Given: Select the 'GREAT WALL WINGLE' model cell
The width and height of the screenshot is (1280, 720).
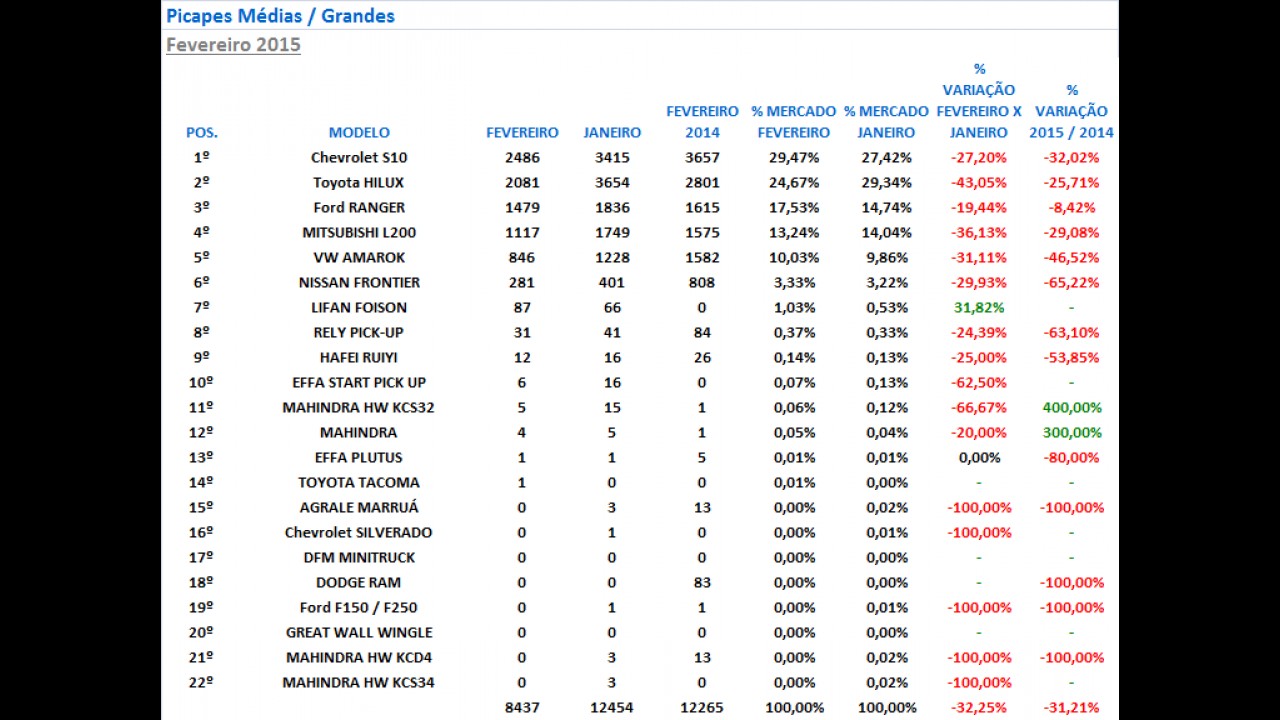Looking at the screenshot, I should [x=359, y=632].
